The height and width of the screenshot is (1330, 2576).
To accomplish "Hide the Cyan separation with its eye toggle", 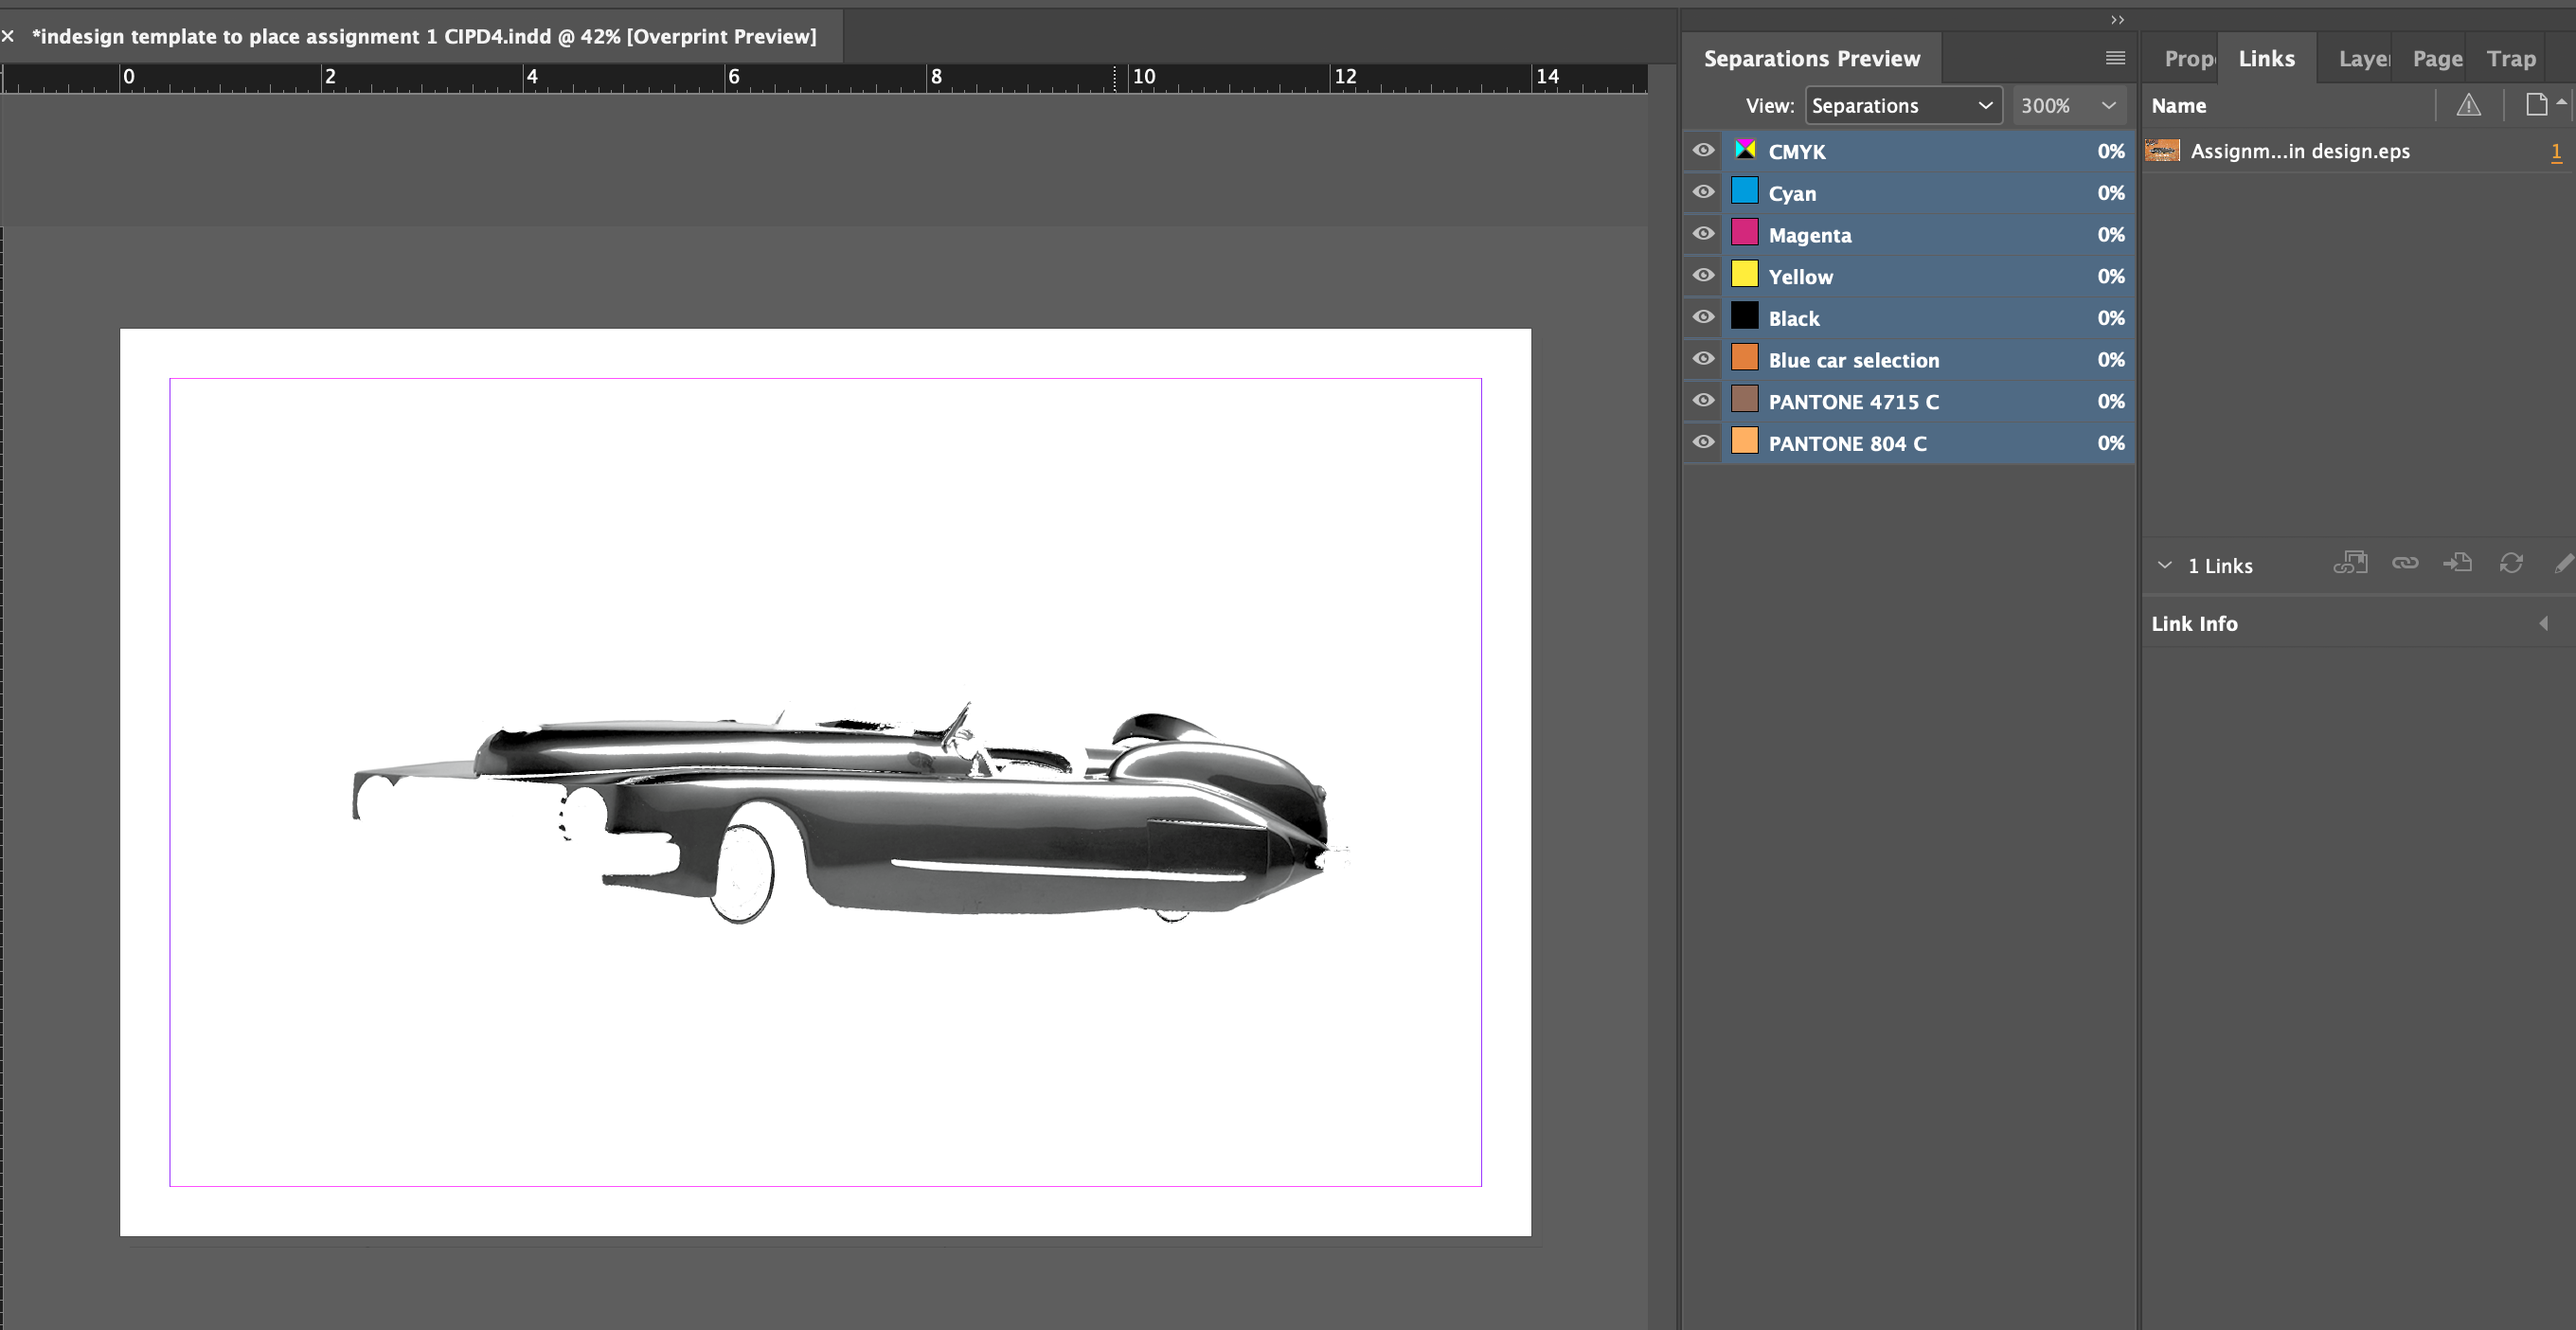I will click(1702, 192).
